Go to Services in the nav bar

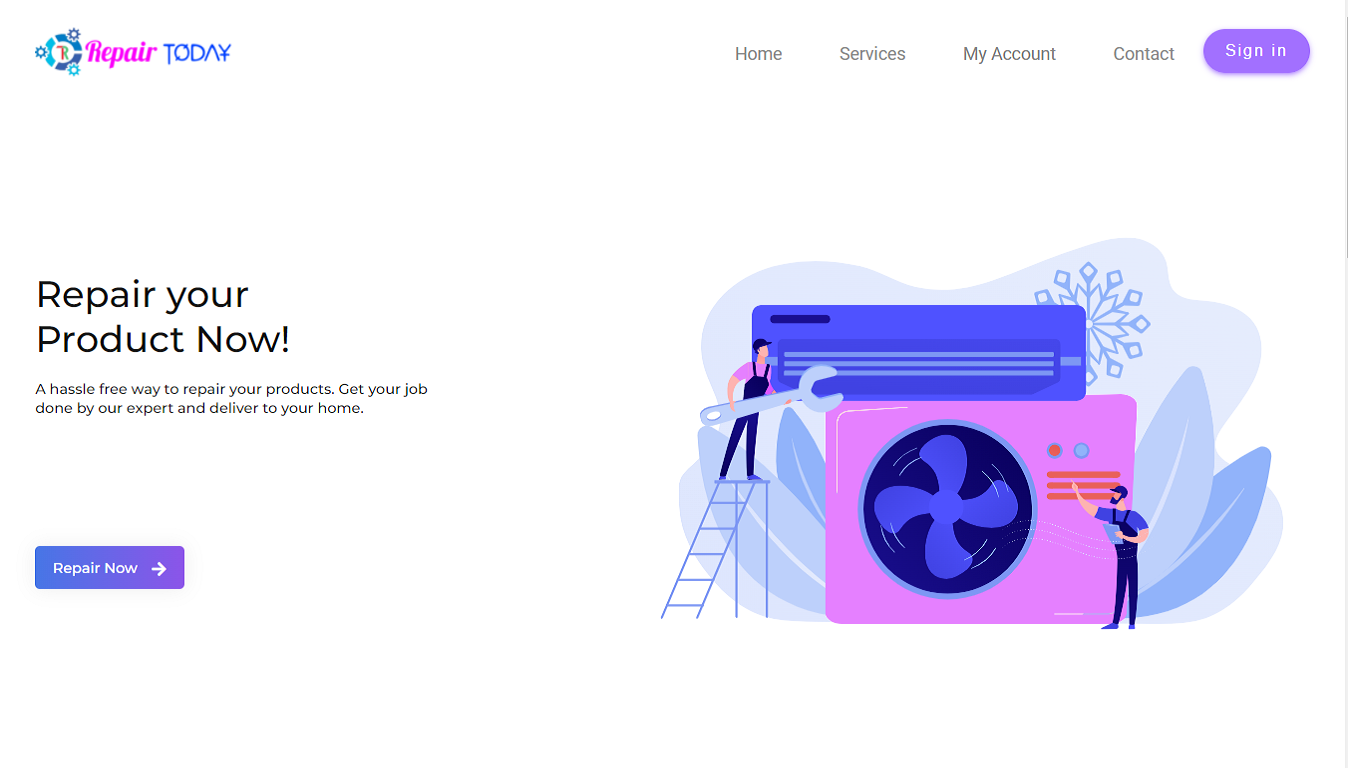(x=872, y=54)
